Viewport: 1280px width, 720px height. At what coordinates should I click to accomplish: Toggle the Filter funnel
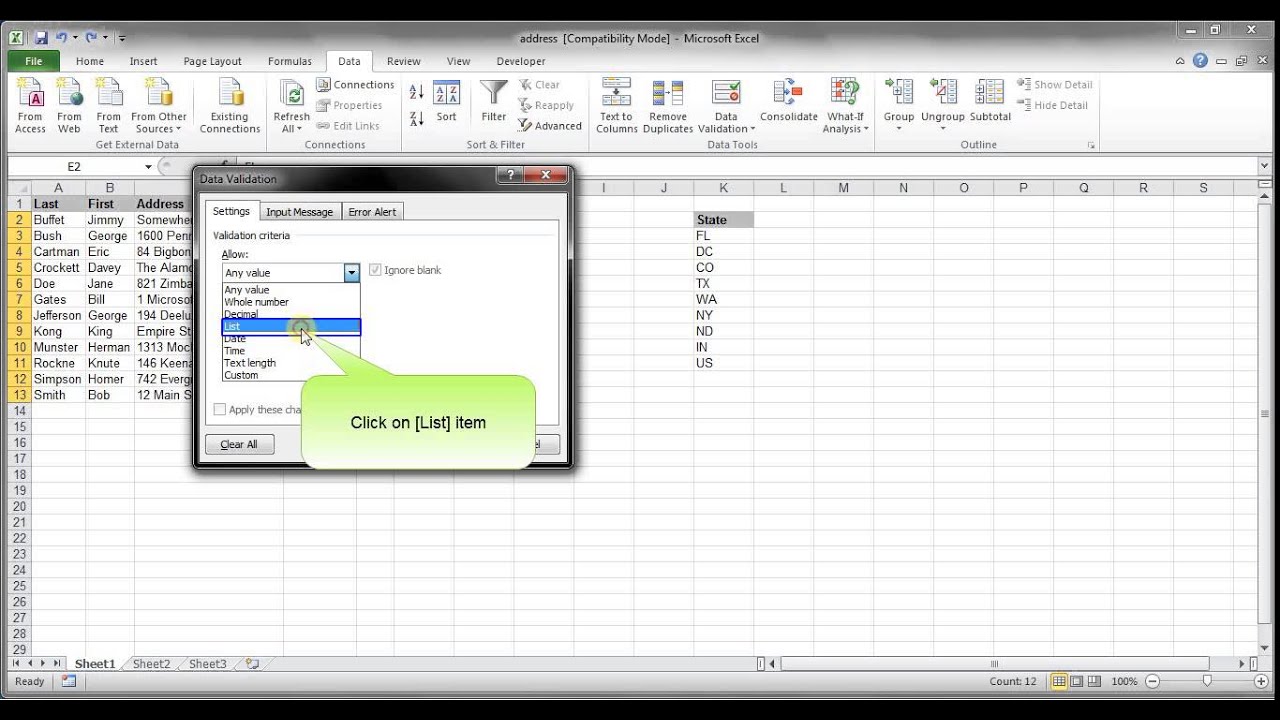point(494,101)
